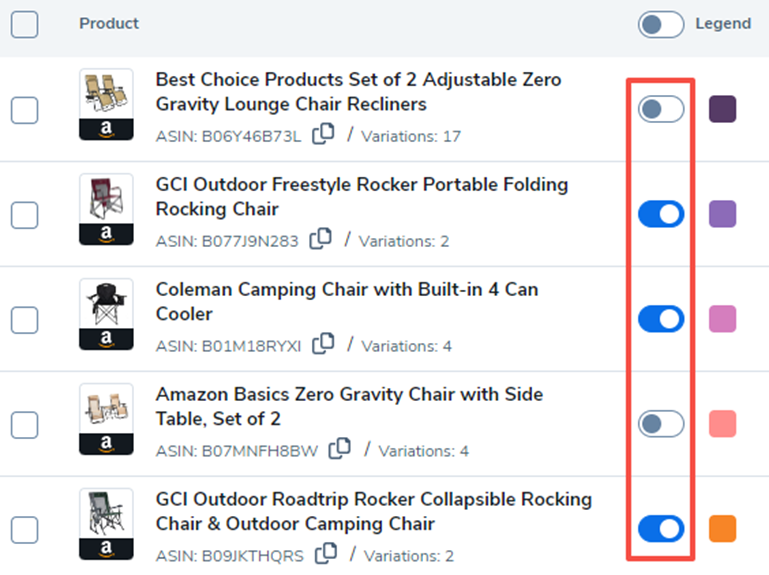
Task: Check the select-all checkbox beside Product
Action: 25,24
